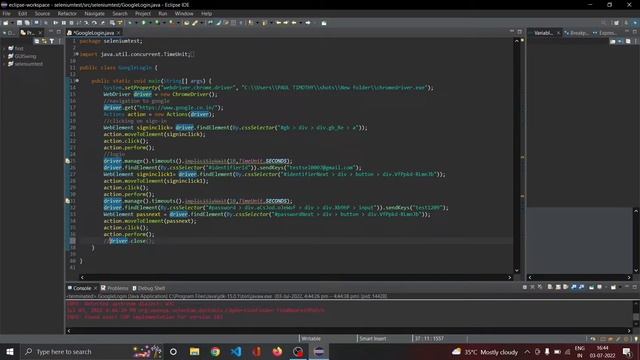Click the Suspend debug toolbar icon
This screenshot has height=360, width=640.
click(x=63, y=23)
